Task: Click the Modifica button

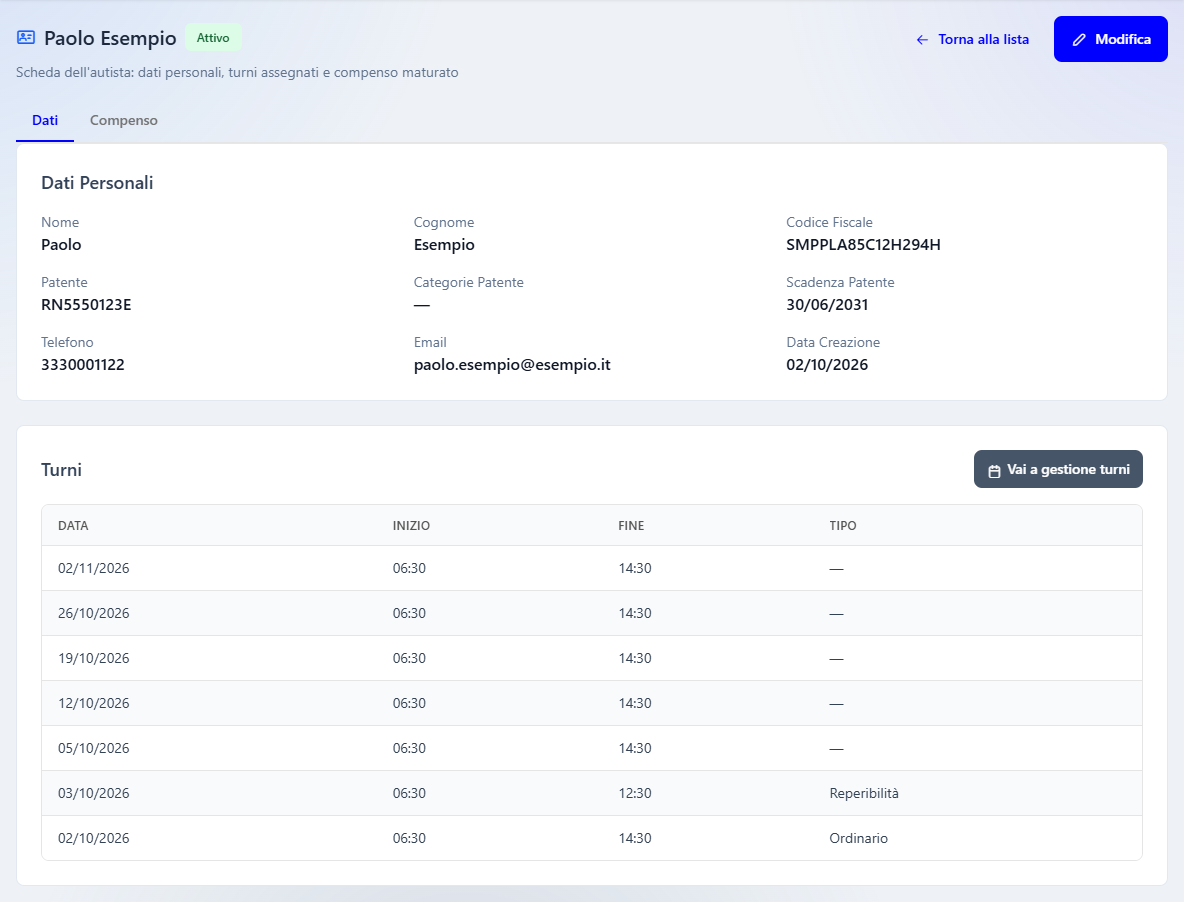Action: coord(1110,39)
